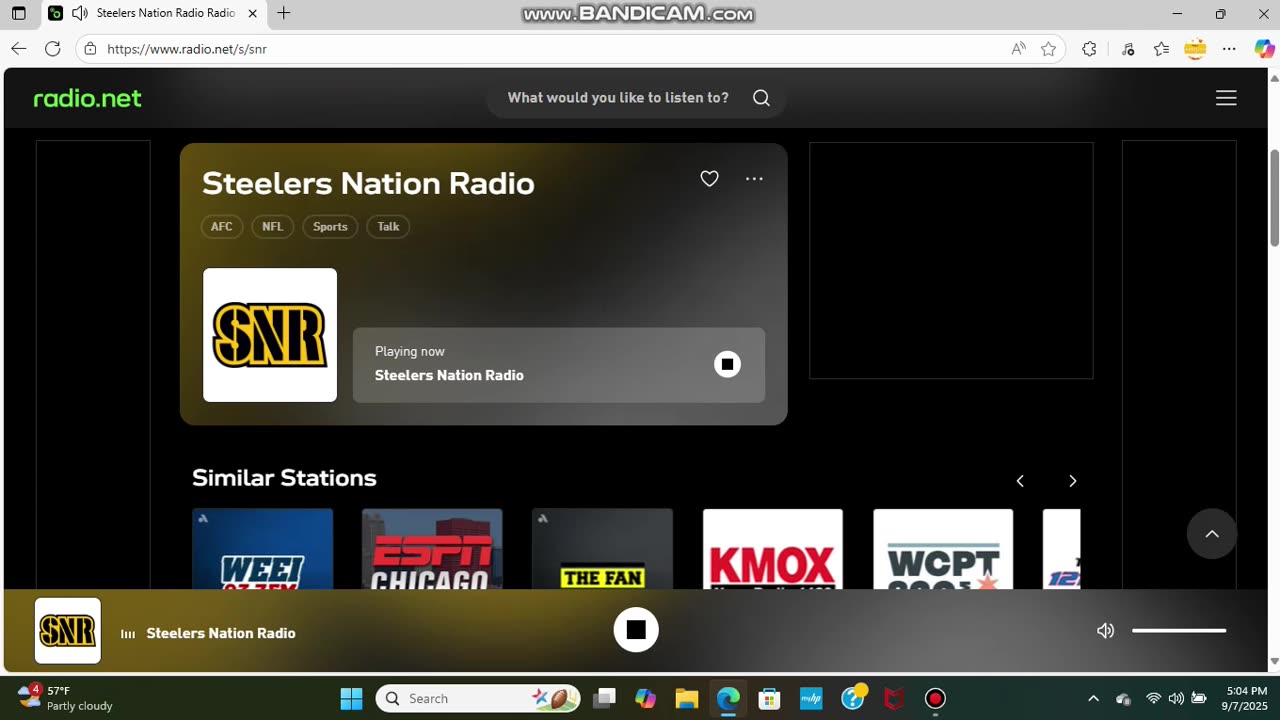
Task: Click the browser back arrow
Action: click(x=18, y=49)
